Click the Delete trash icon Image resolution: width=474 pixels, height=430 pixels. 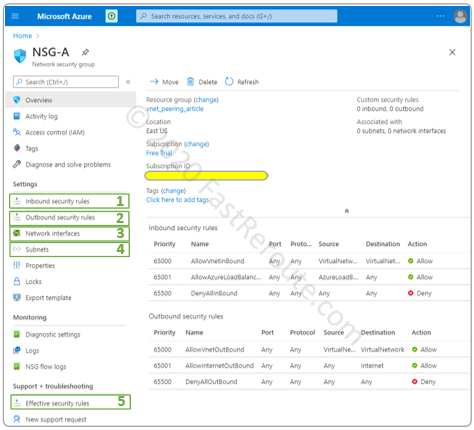click(x=190, y=82)
